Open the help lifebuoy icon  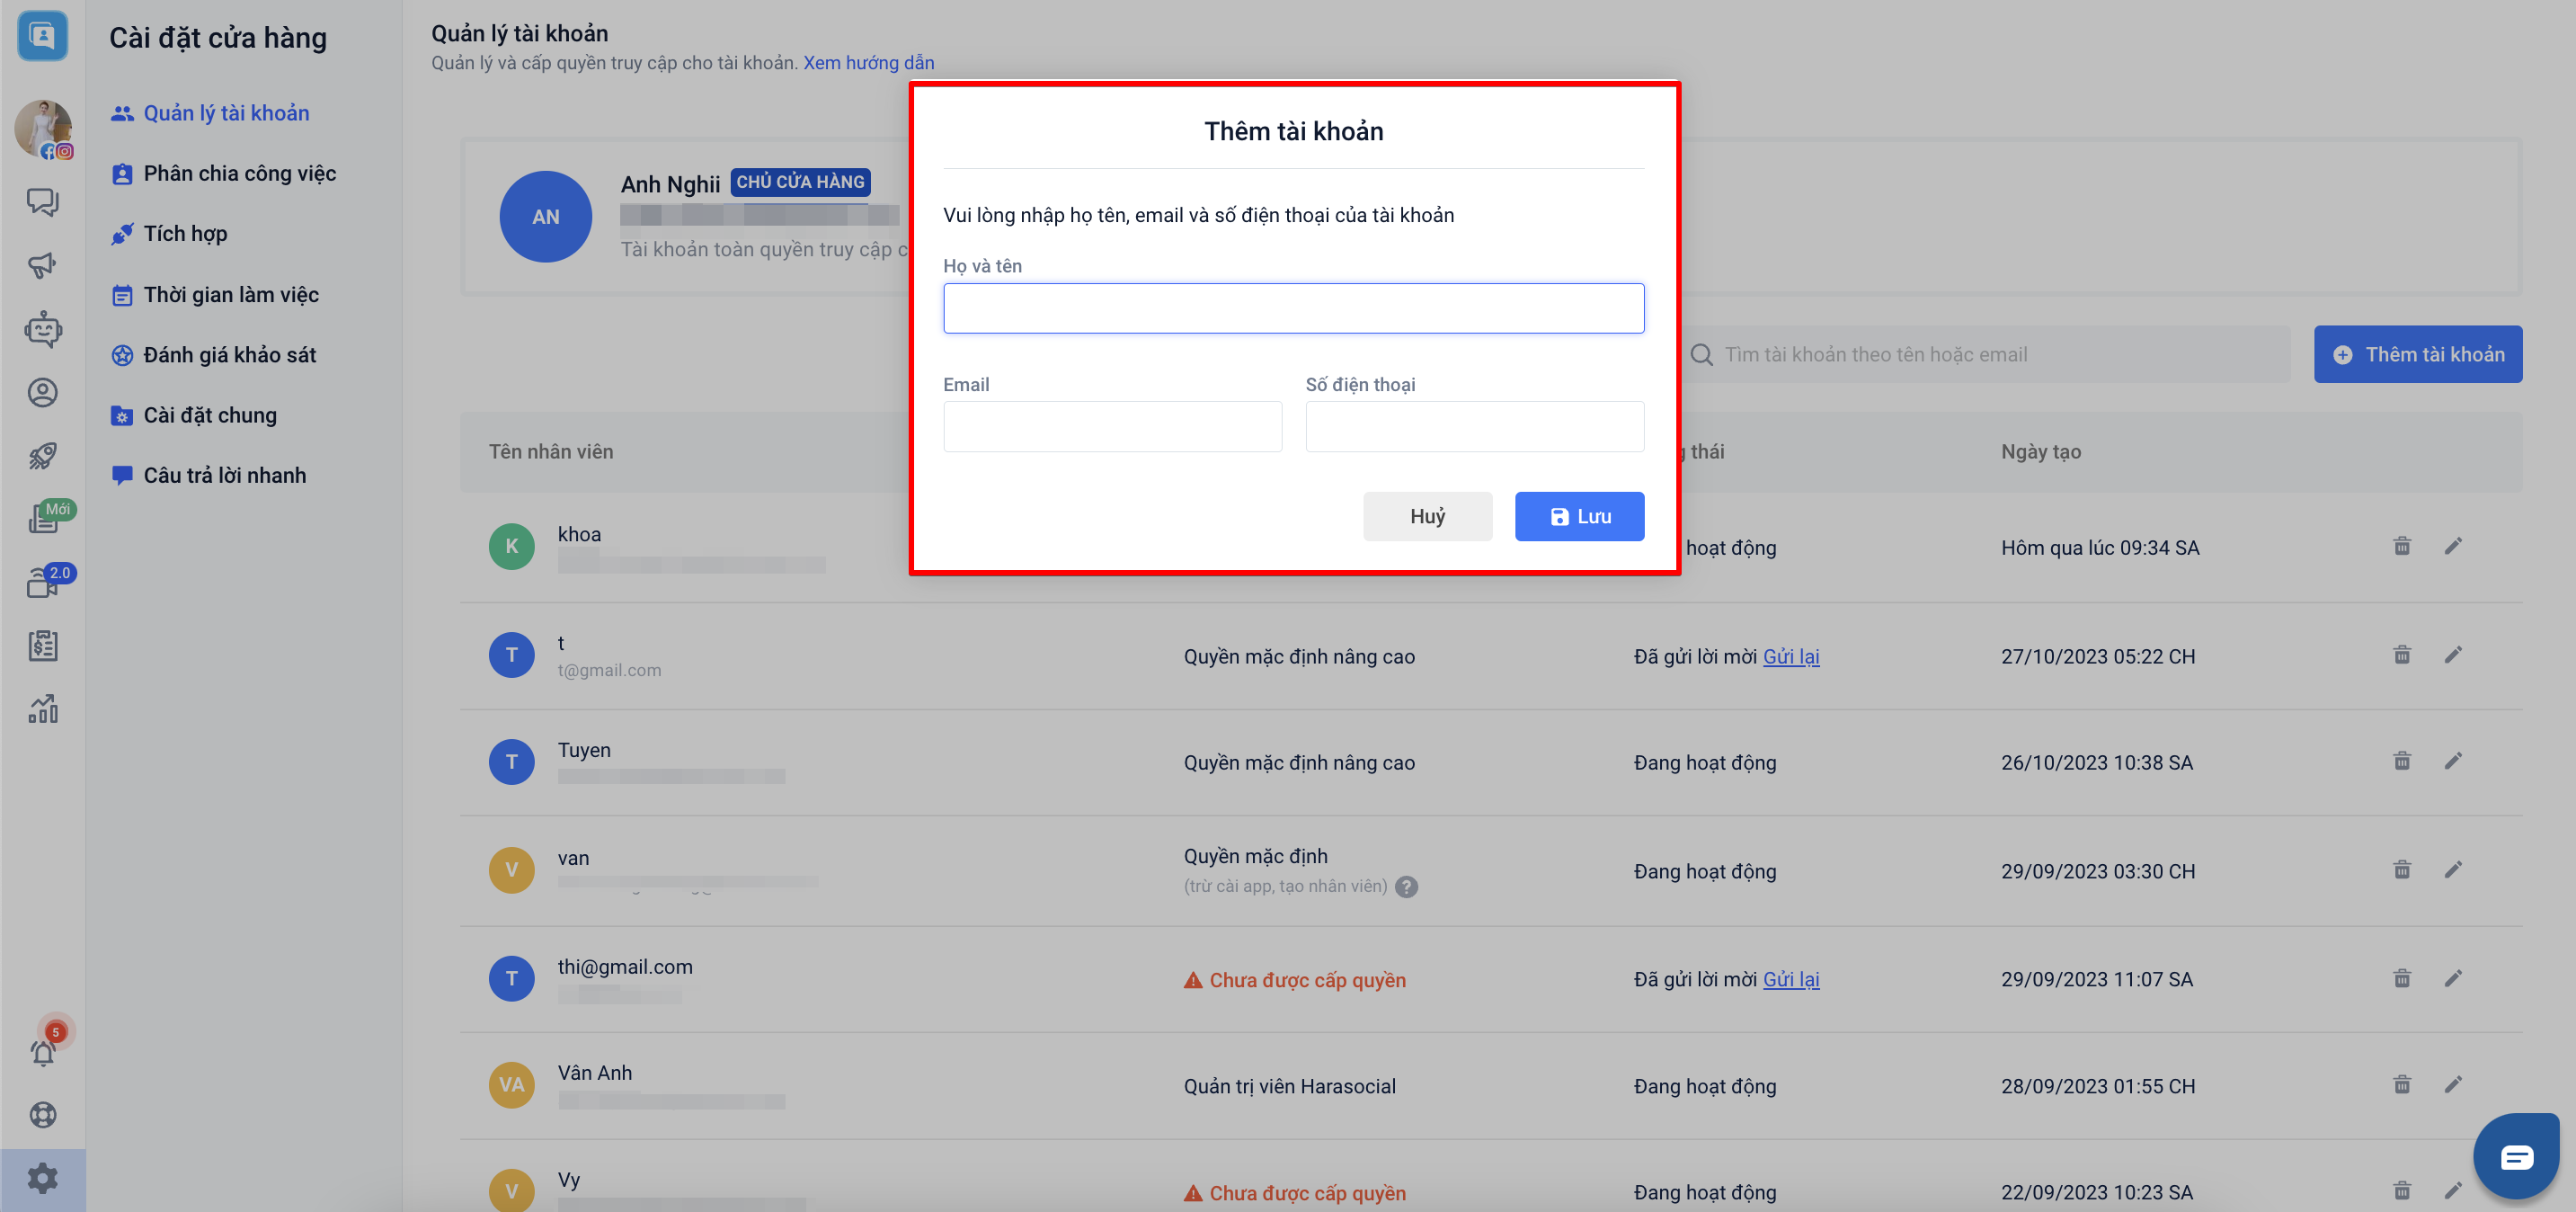pyautogui.click(x=42, y=1114)
